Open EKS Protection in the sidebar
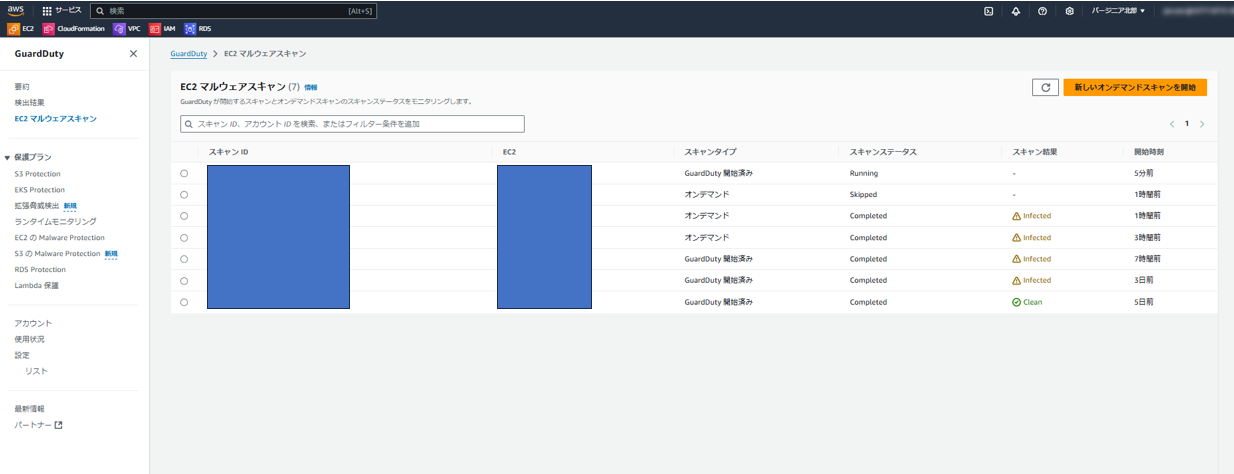Screen dimensions: 1234x474 coord(40,190)
